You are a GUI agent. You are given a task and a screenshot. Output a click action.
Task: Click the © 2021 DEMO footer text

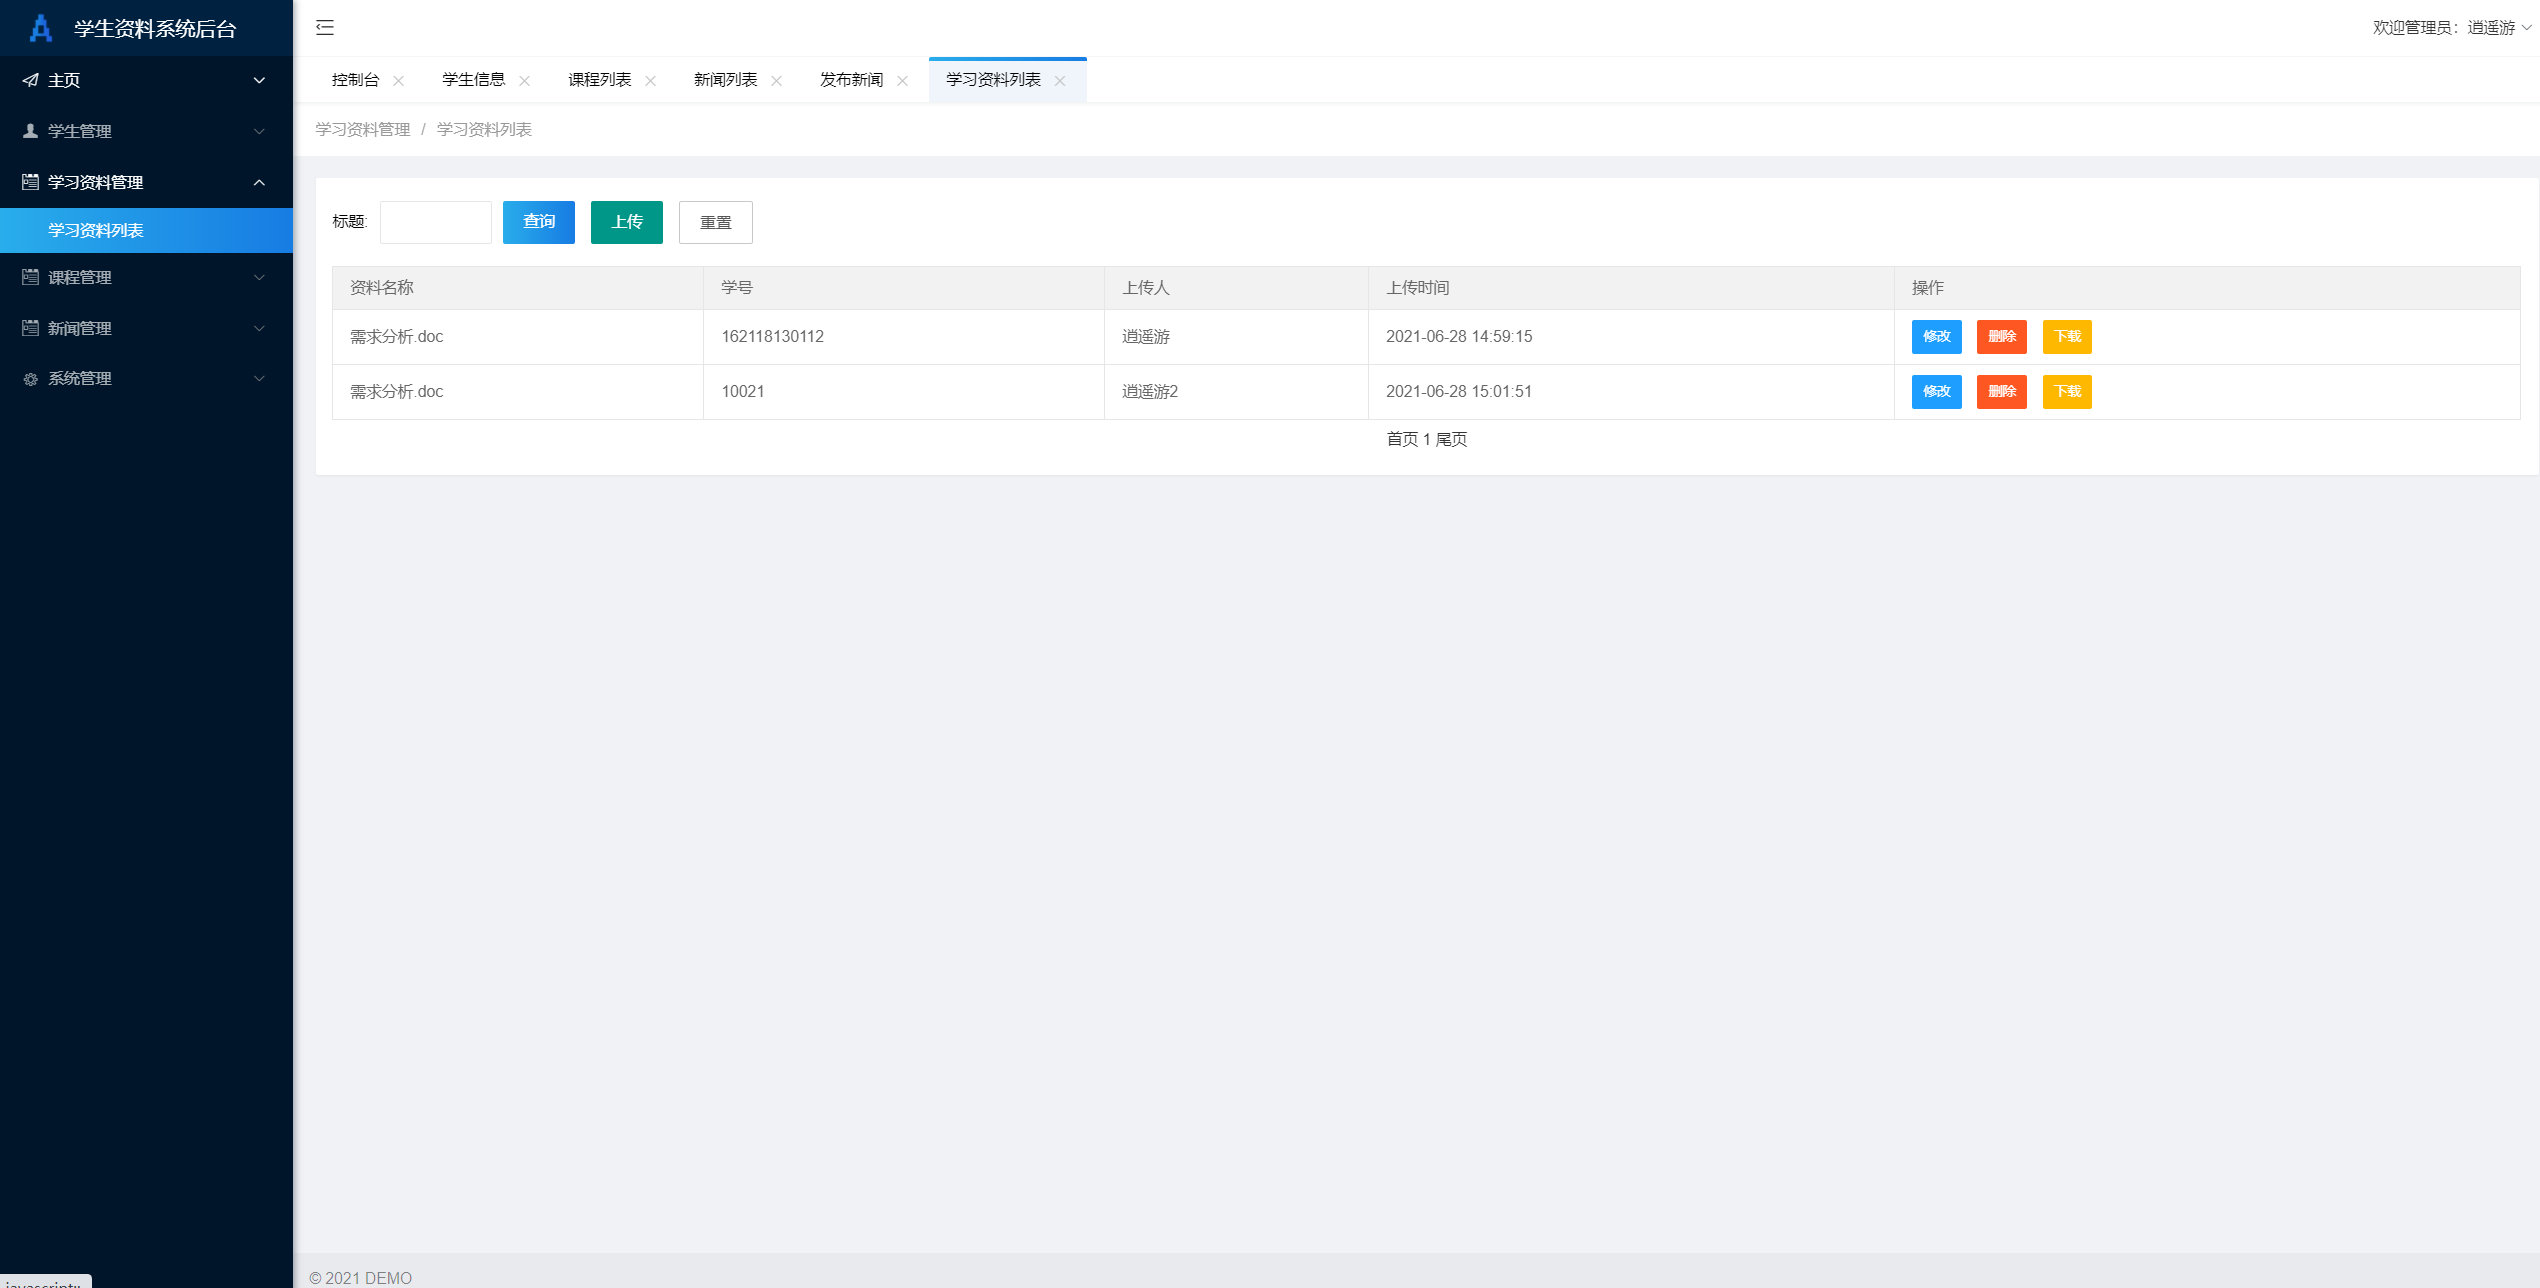(x=361, y=1278)
